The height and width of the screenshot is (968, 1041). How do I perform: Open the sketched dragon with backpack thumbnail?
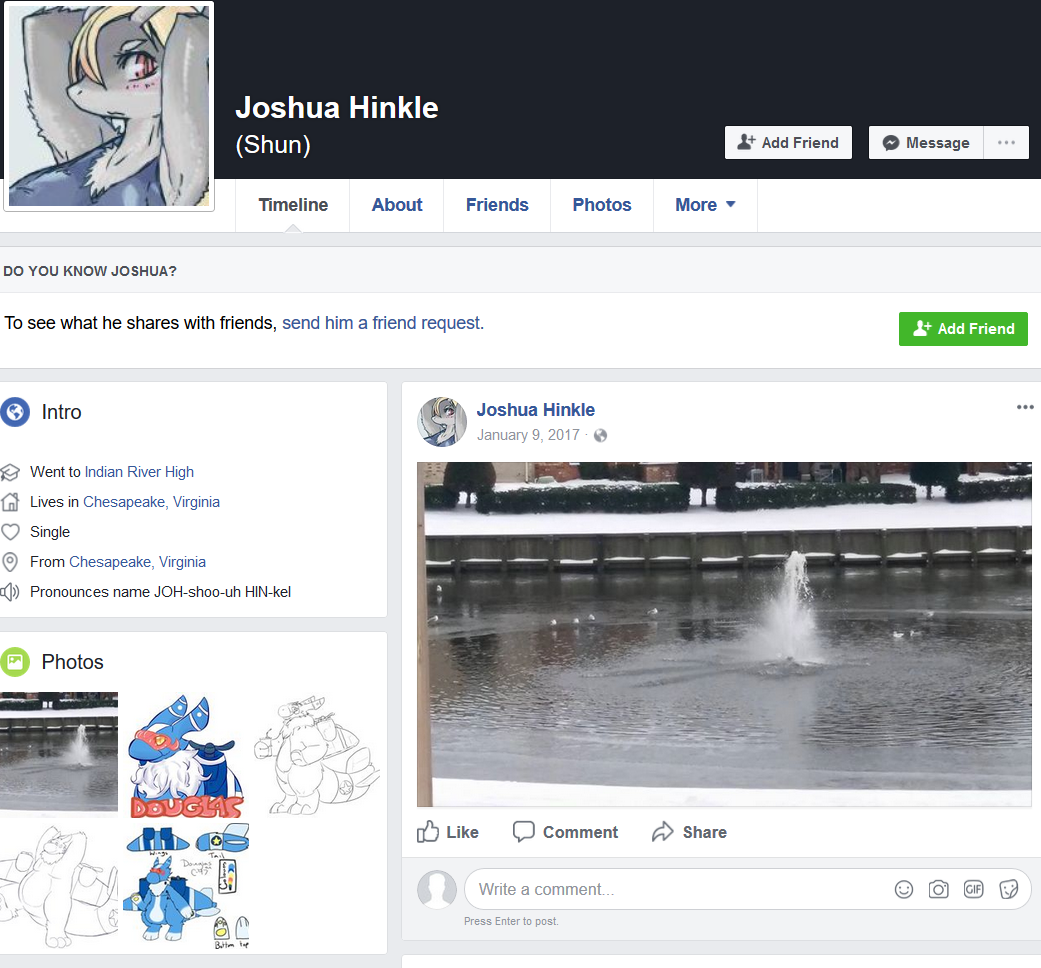317,755
